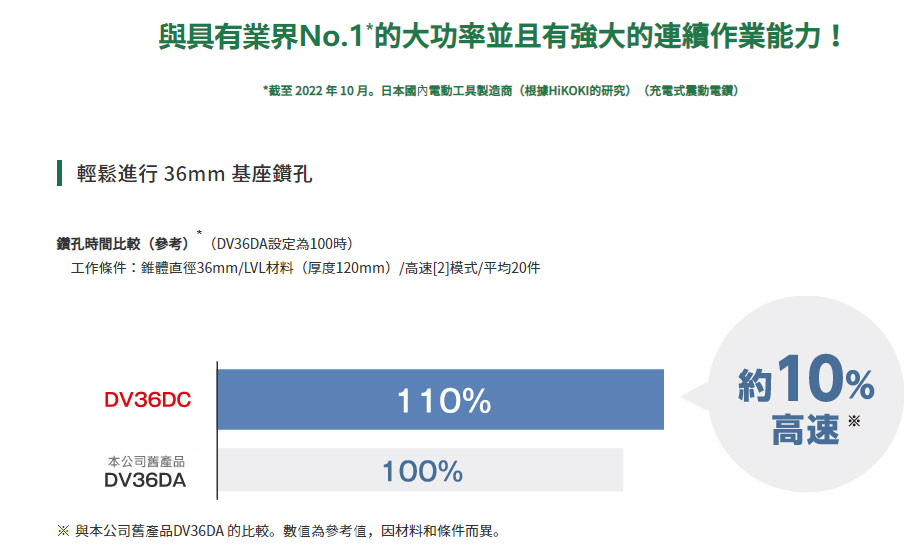Click the green bar beside the 36mm heading
The height and width of the screenshot is (557, 922).
59,173
